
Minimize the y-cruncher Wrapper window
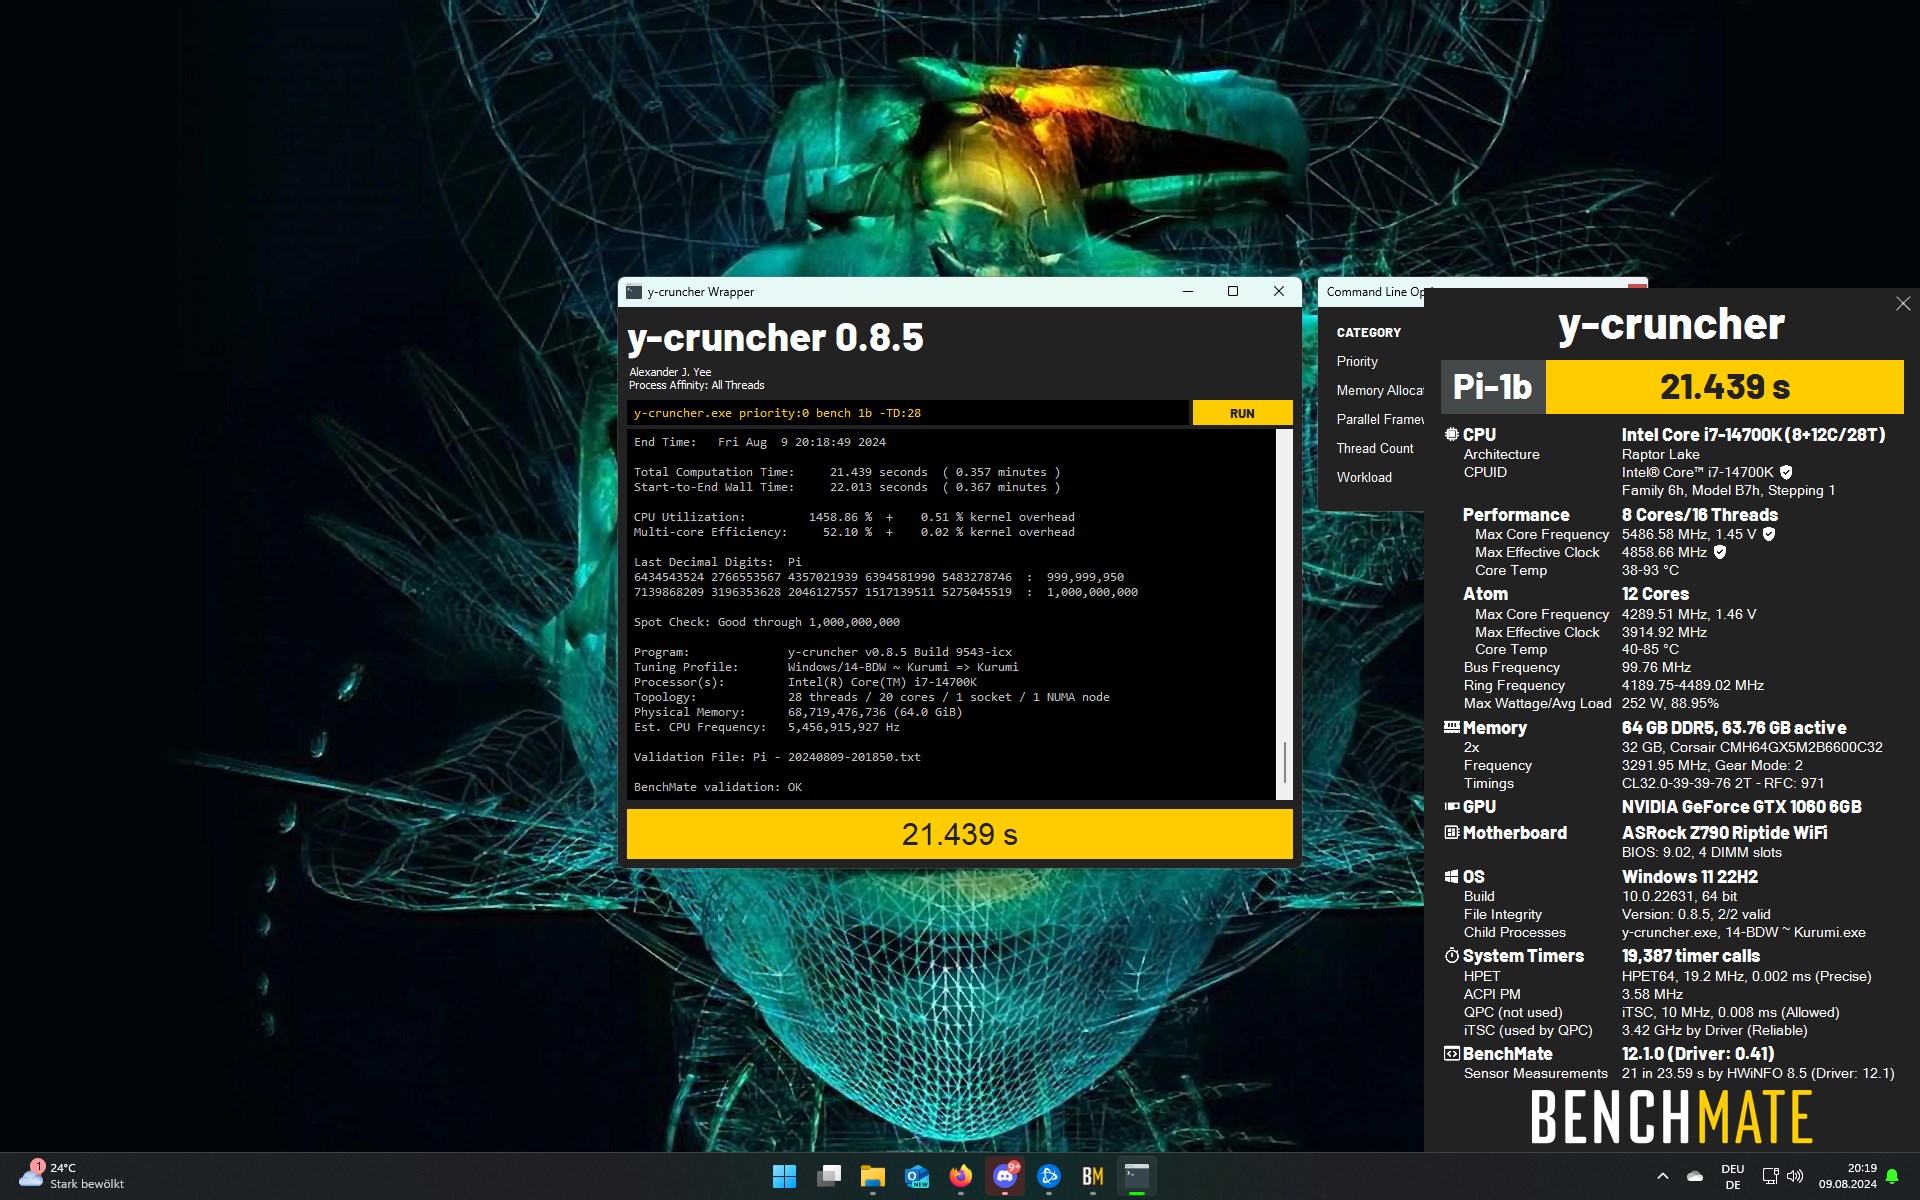pos(1188,291)
